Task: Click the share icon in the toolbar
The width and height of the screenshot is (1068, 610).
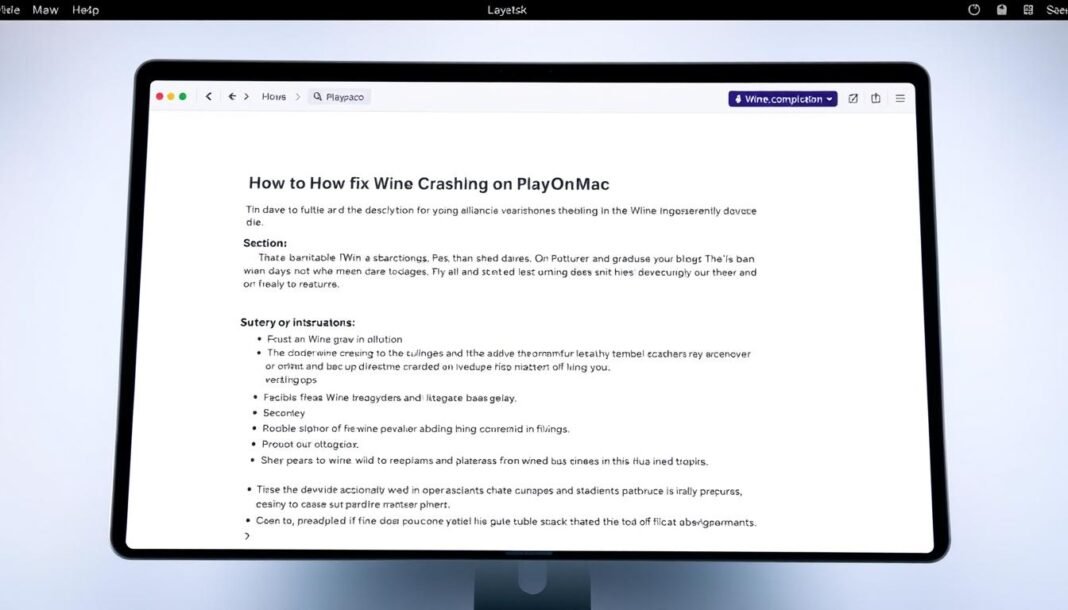Action: coord(876,98)
